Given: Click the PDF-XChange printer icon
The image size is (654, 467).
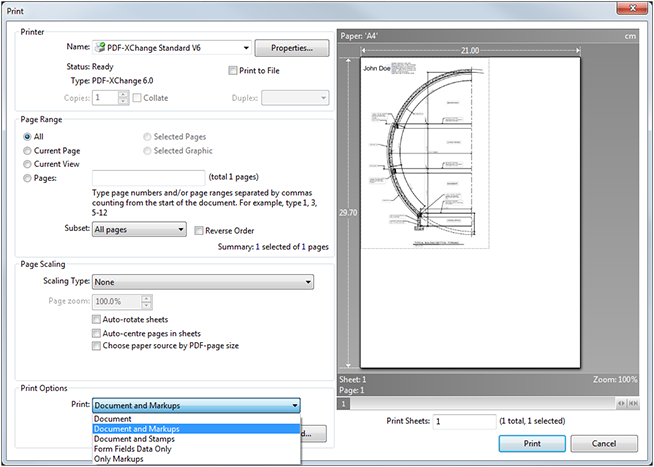Looking at the screenshot, I should (100, 48).
